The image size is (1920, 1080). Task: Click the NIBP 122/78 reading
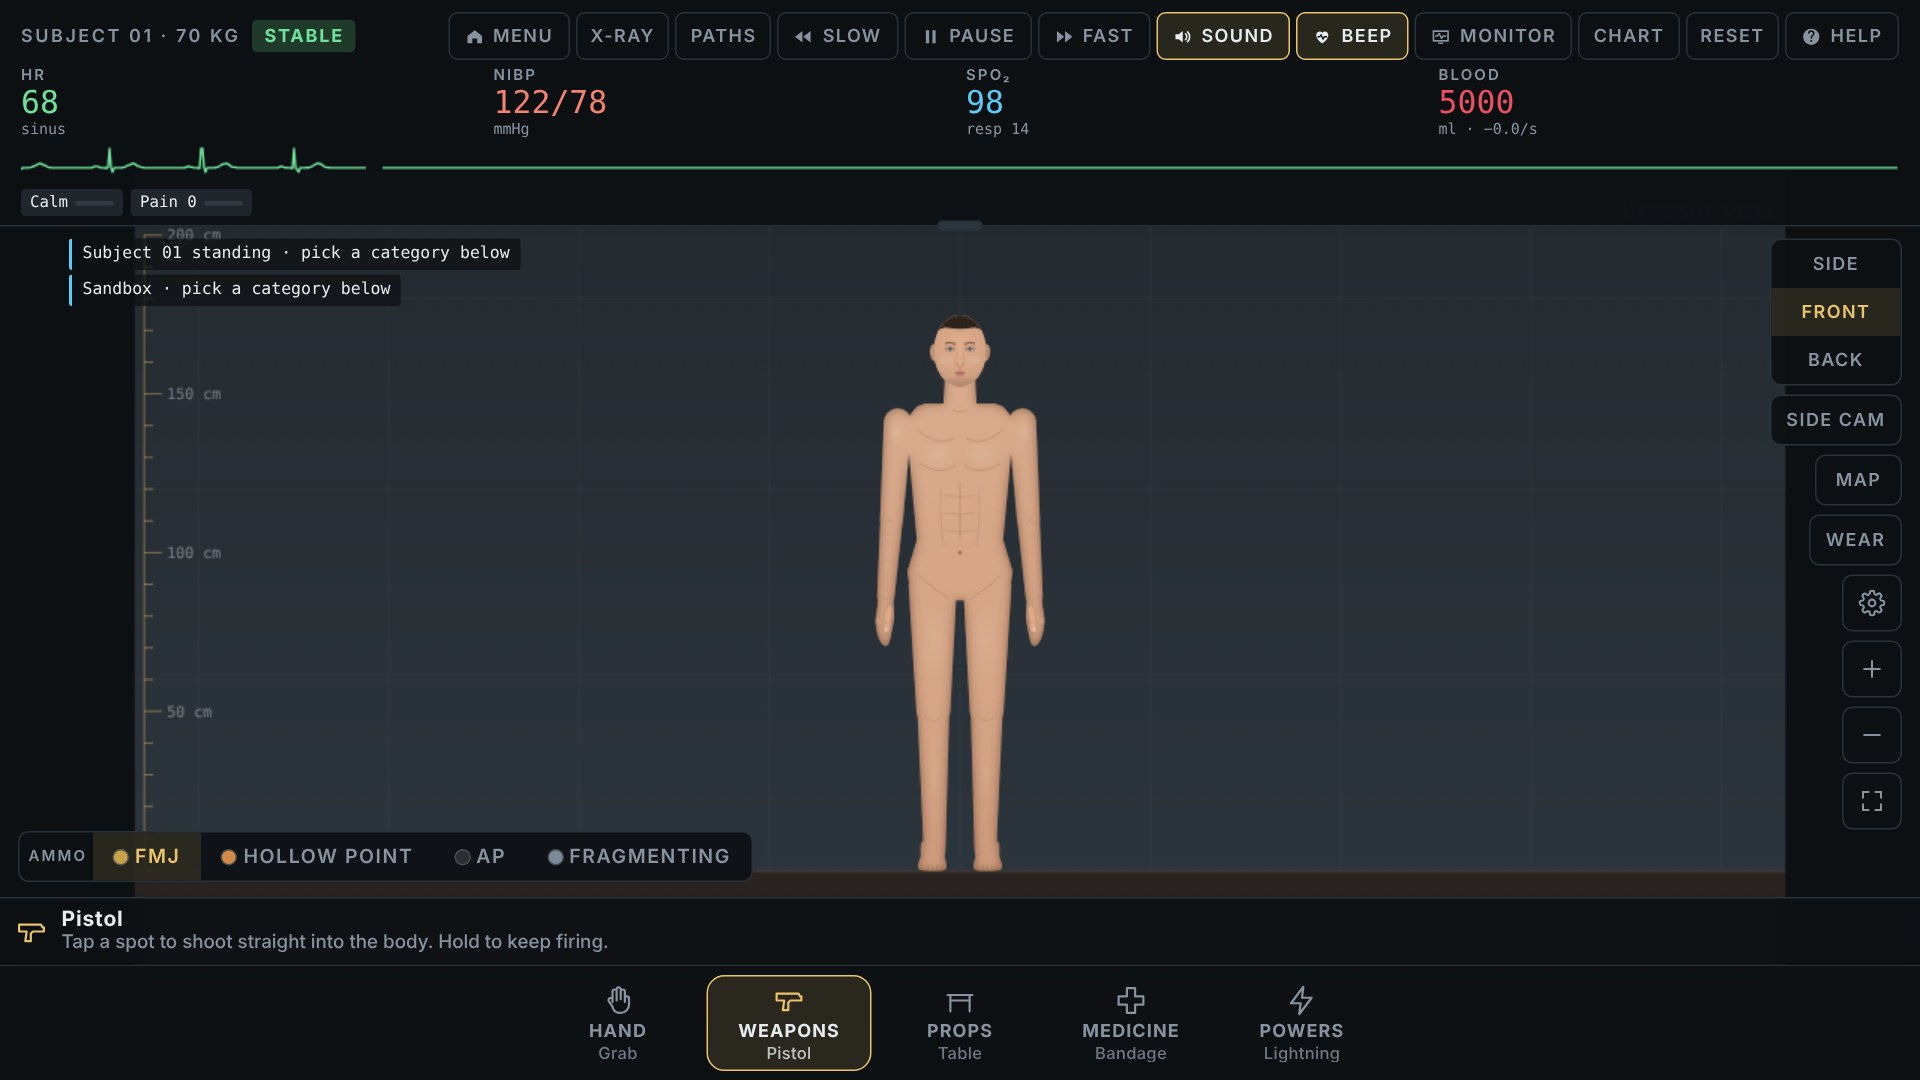point(550,102)
